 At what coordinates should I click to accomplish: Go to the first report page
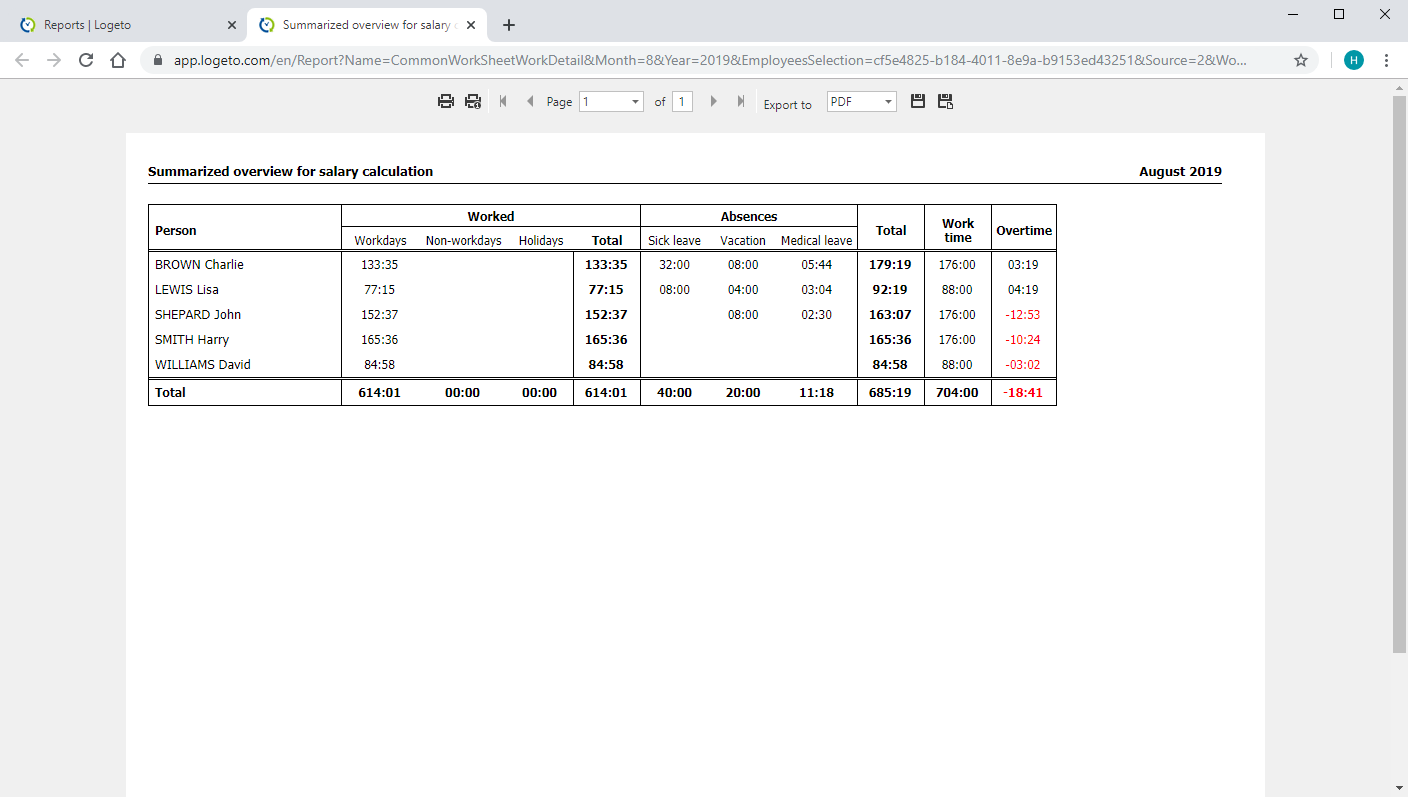(x=502, y=101)
